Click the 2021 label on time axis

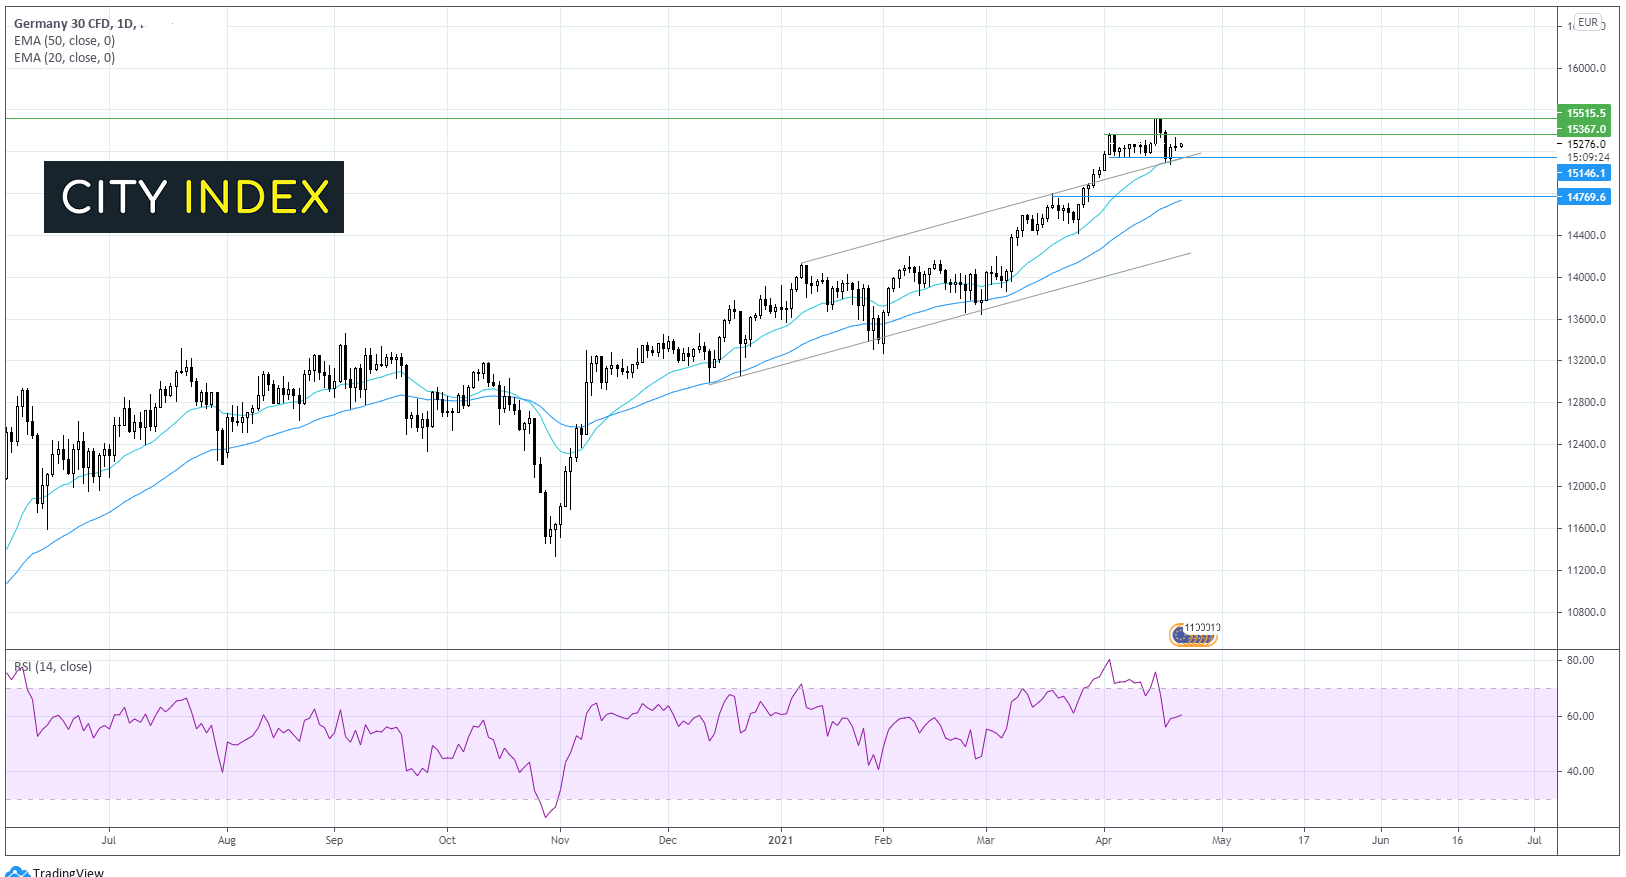[780, 840]
